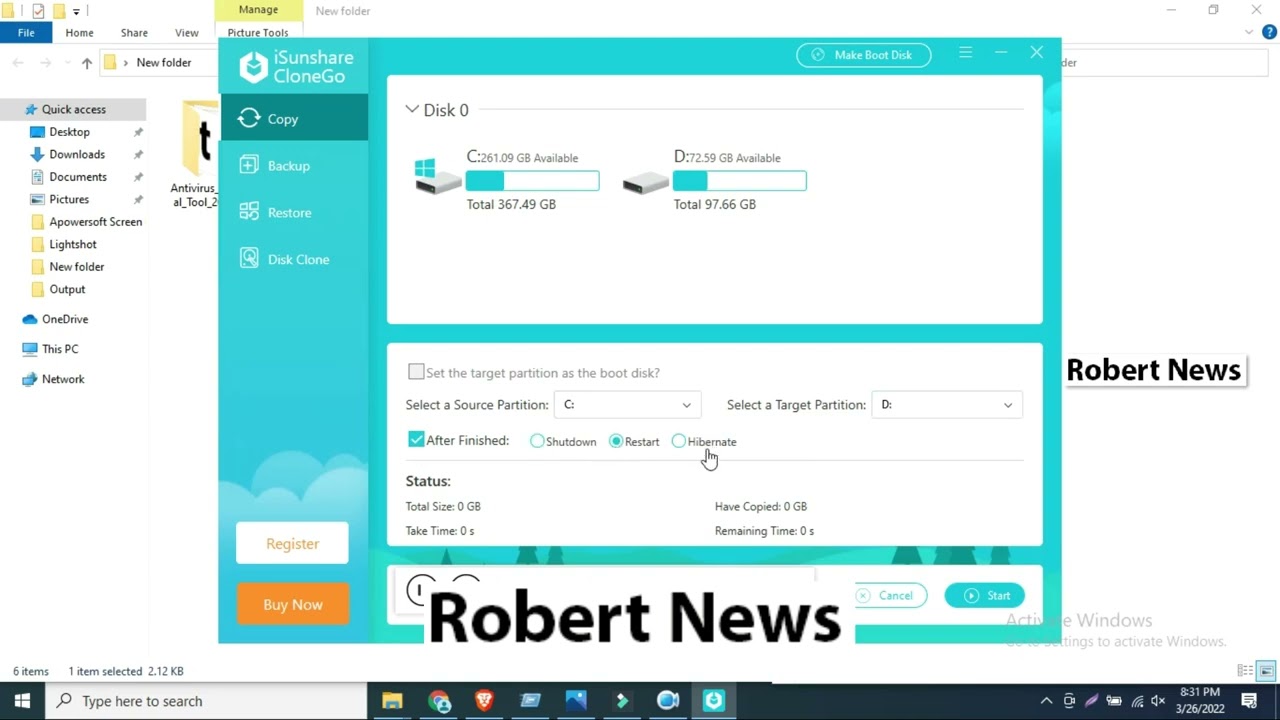Select Quick access in Explorer tree
Screen dimensions: 1280x720
point(73,109)
